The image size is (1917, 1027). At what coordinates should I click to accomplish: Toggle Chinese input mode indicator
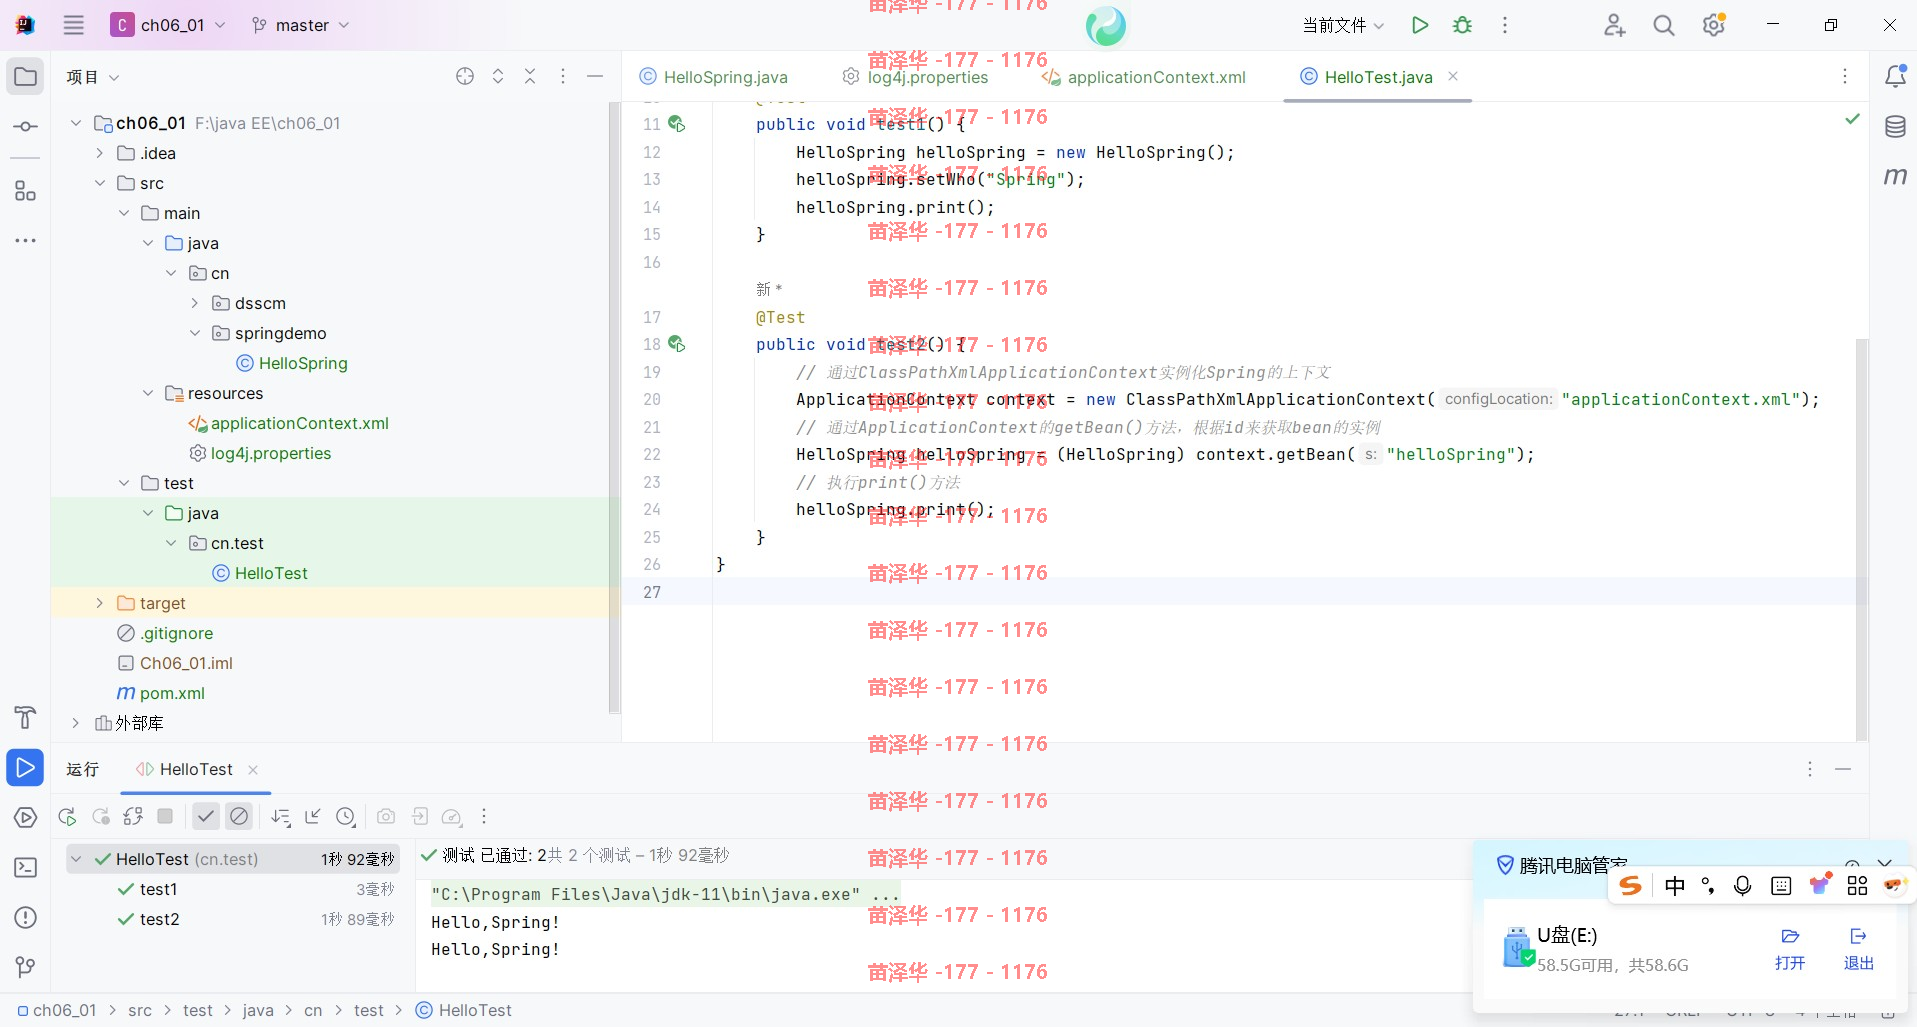coord(1675,886)
